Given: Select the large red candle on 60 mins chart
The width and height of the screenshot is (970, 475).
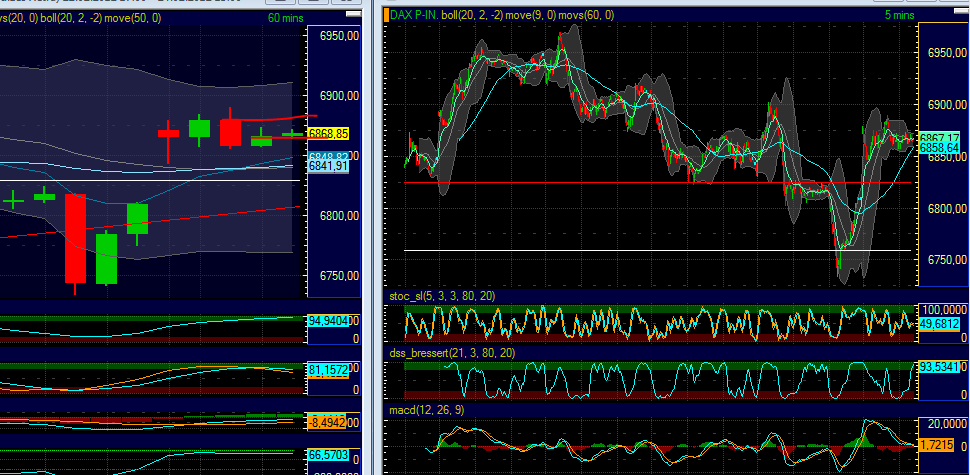Looking at the screenshot, I should (x=75, y=238).
